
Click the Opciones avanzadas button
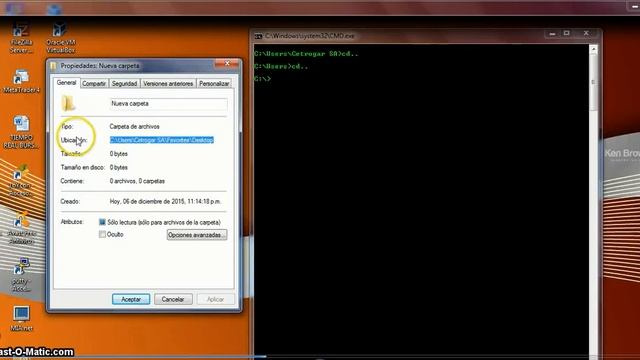tap(197, 235)
